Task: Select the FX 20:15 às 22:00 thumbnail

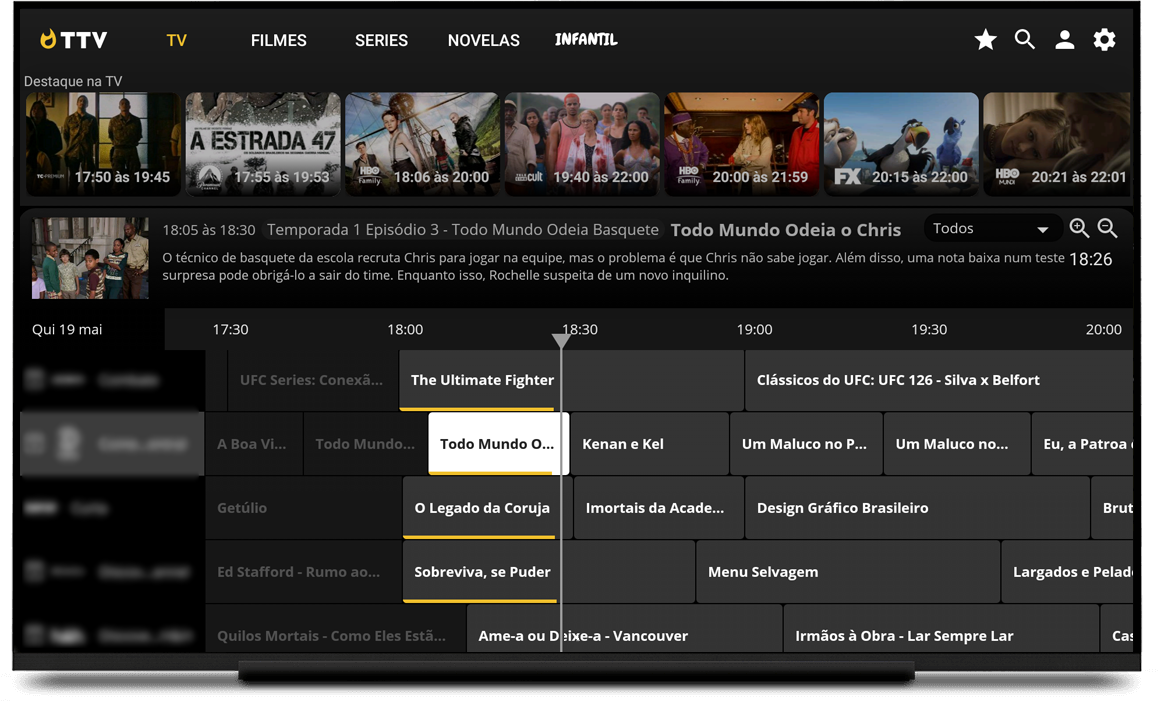Action: pyautogui.click(x=900, y=144)
